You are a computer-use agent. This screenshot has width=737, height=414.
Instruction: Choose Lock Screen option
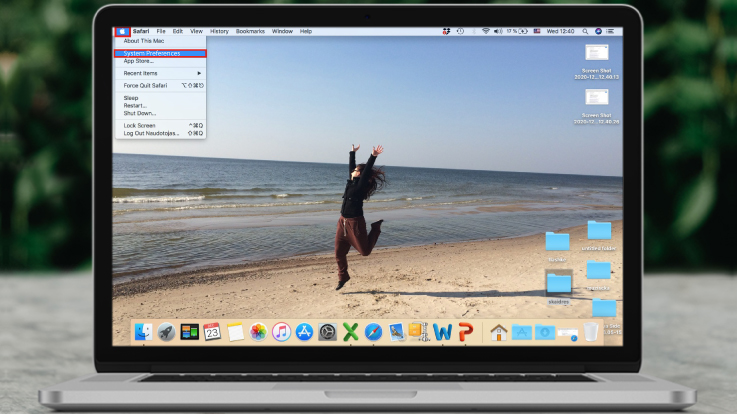(141, 125)
